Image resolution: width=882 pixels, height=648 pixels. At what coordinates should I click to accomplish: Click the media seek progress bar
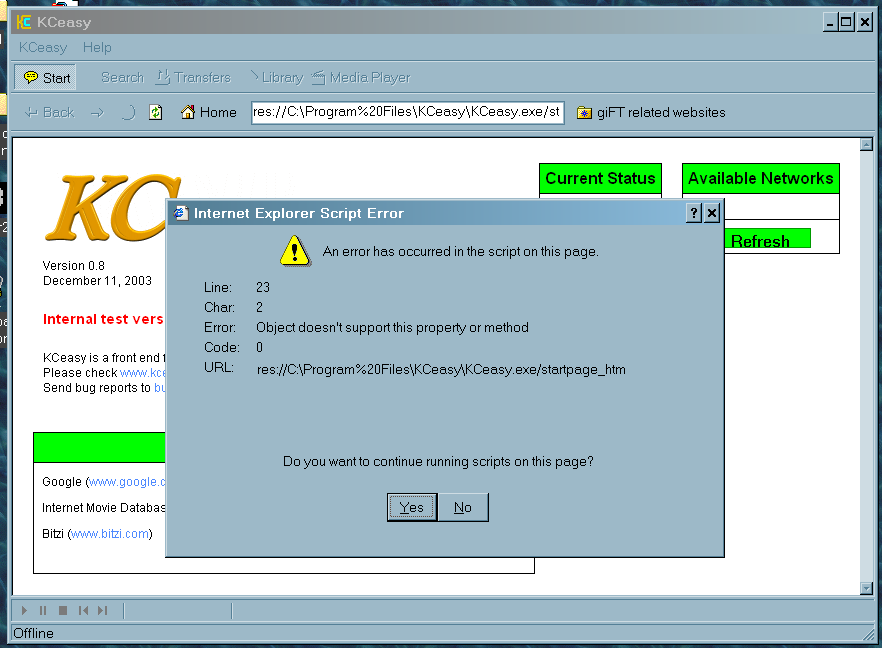pyautogui.click(x=177, y=610)
